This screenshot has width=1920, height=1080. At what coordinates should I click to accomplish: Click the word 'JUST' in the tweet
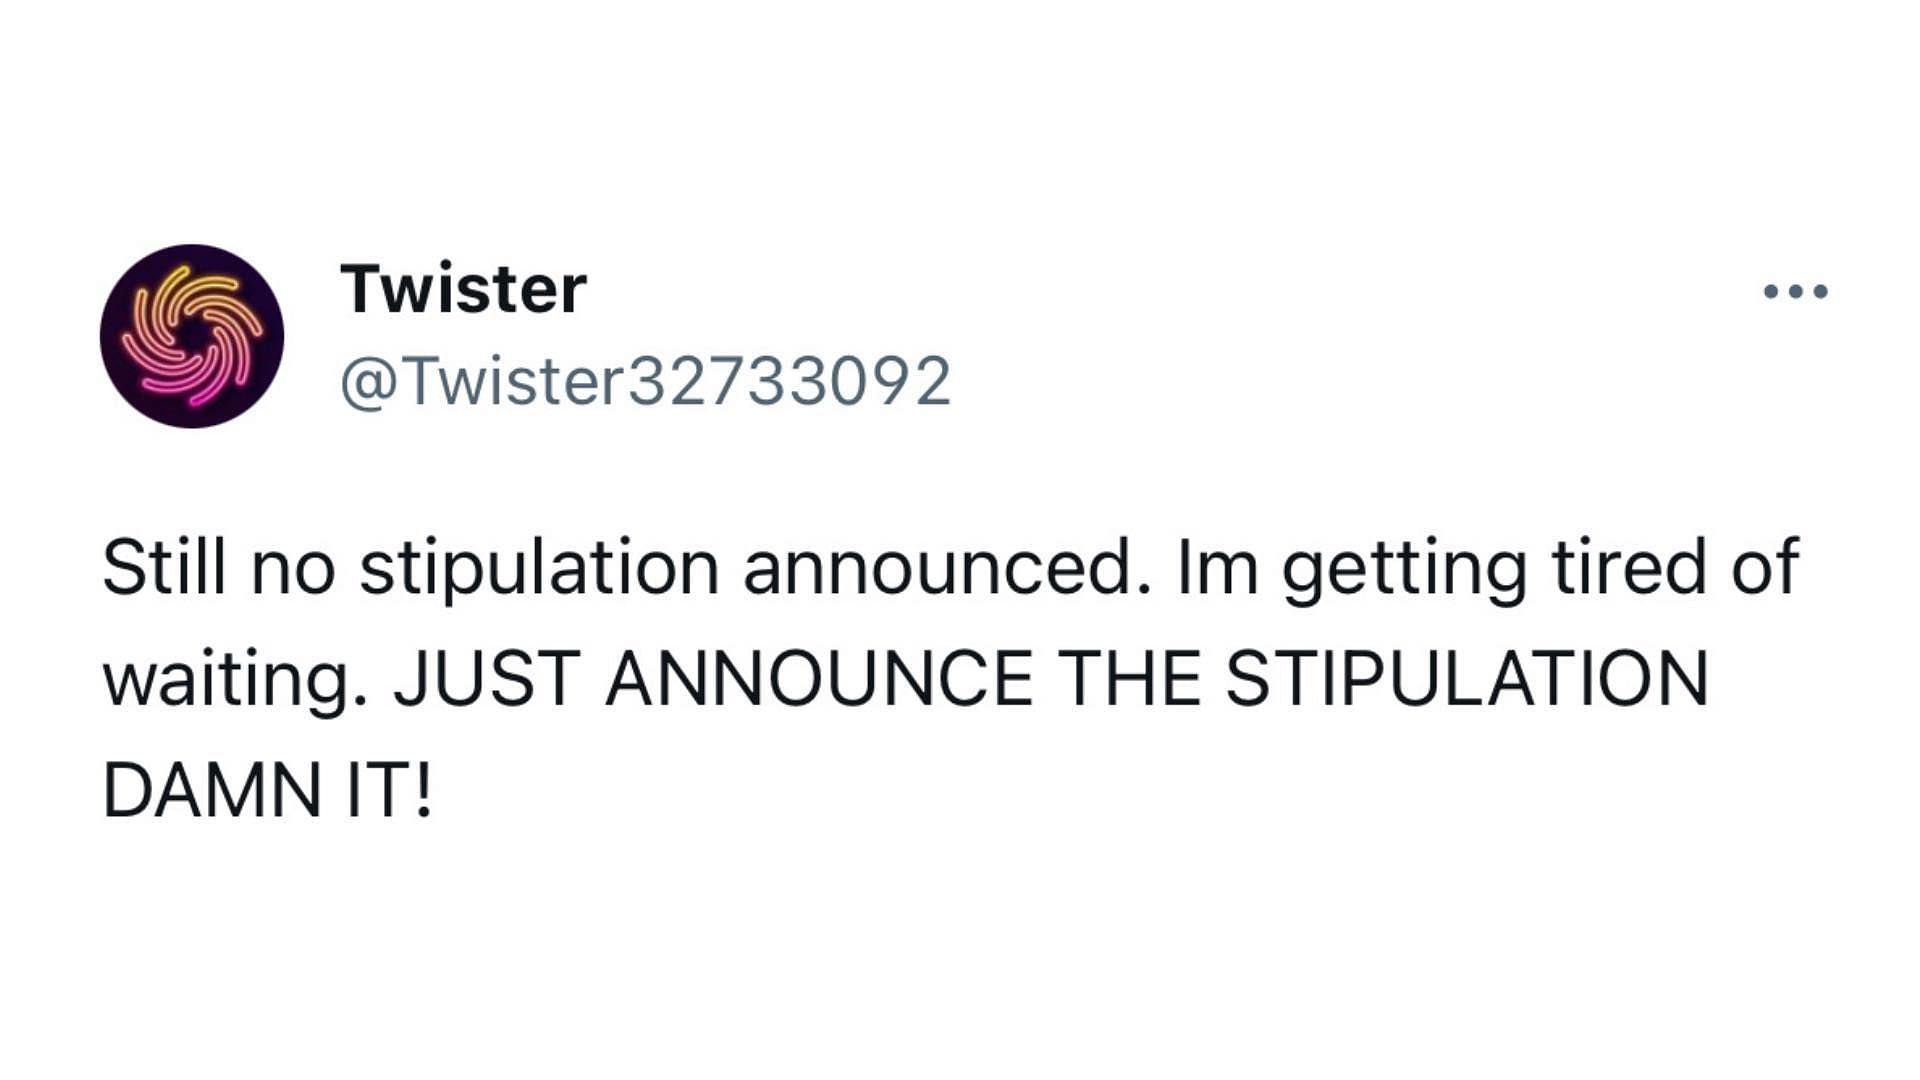point(487,678)
